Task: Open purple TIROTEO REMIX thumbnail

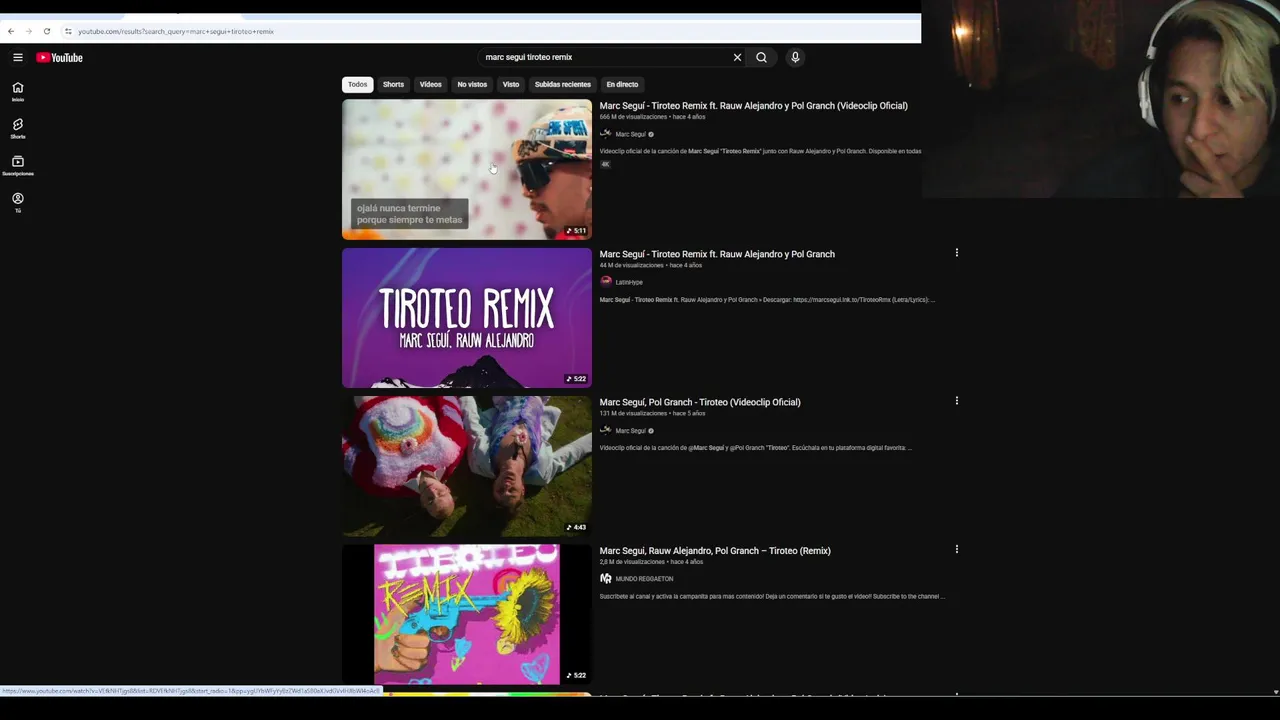Action: coord(467,318)
